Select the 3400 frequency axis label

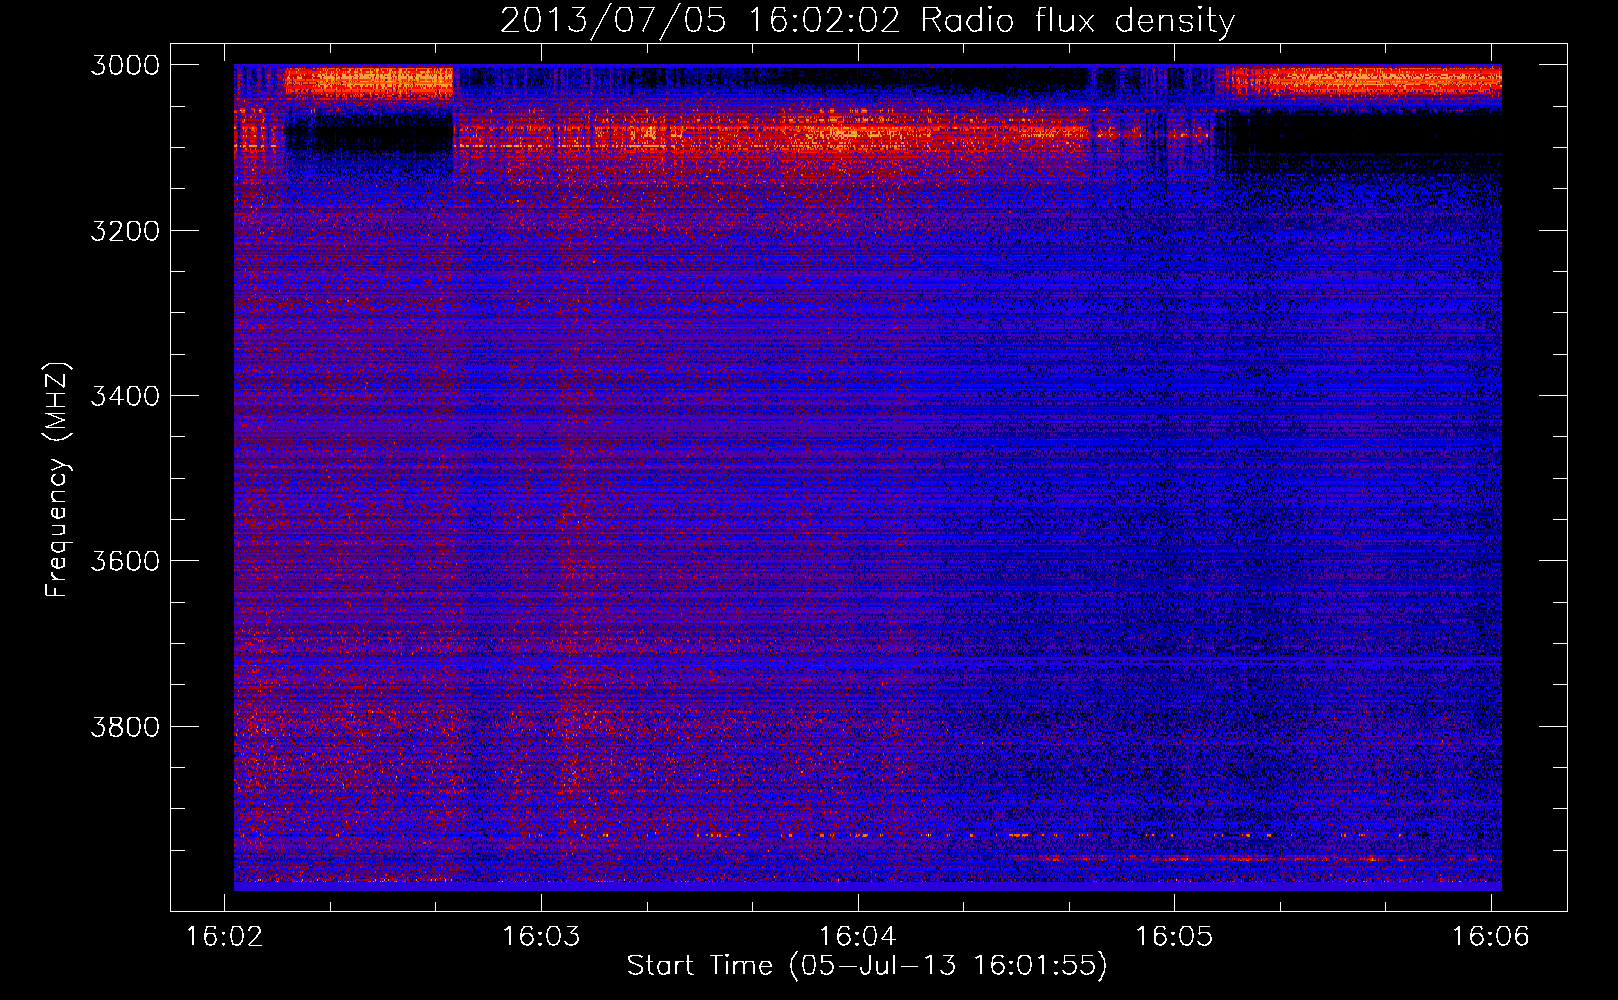point(125,396)
